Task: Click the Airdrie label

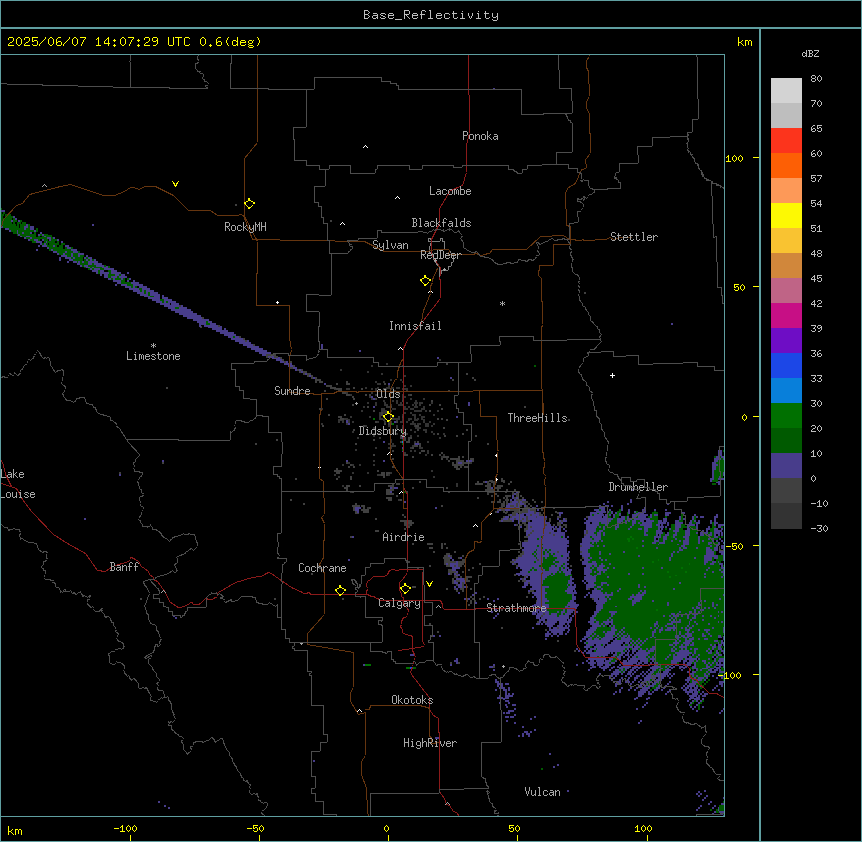Action: 404,537
